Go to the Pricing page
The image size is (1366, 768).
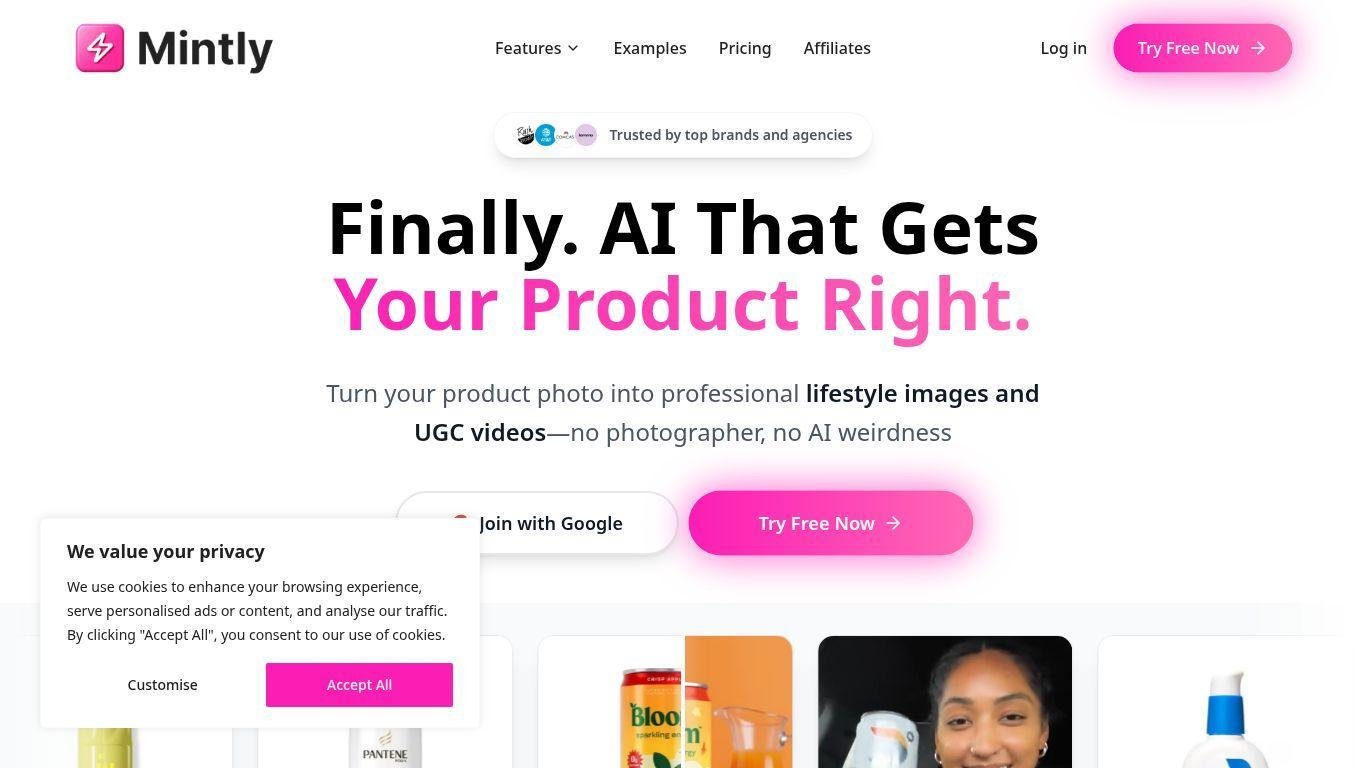pos(745,48)
